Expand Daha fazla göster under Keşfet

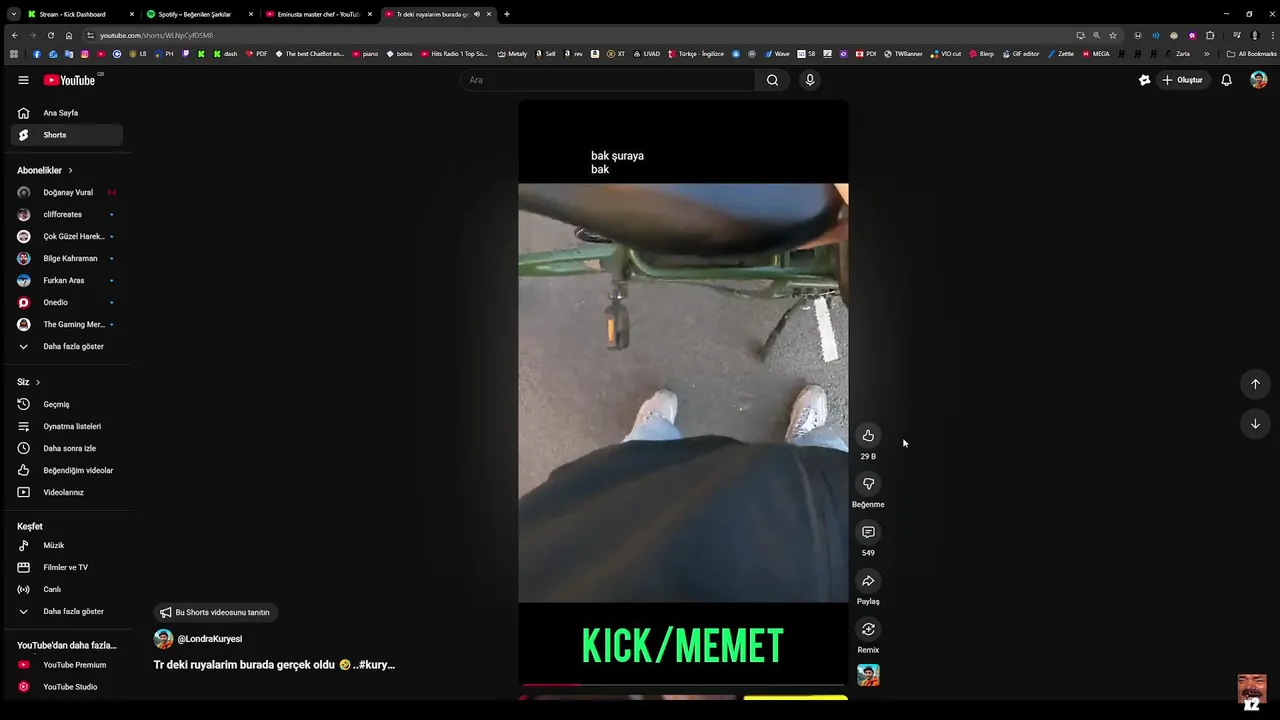click(67, 611)
